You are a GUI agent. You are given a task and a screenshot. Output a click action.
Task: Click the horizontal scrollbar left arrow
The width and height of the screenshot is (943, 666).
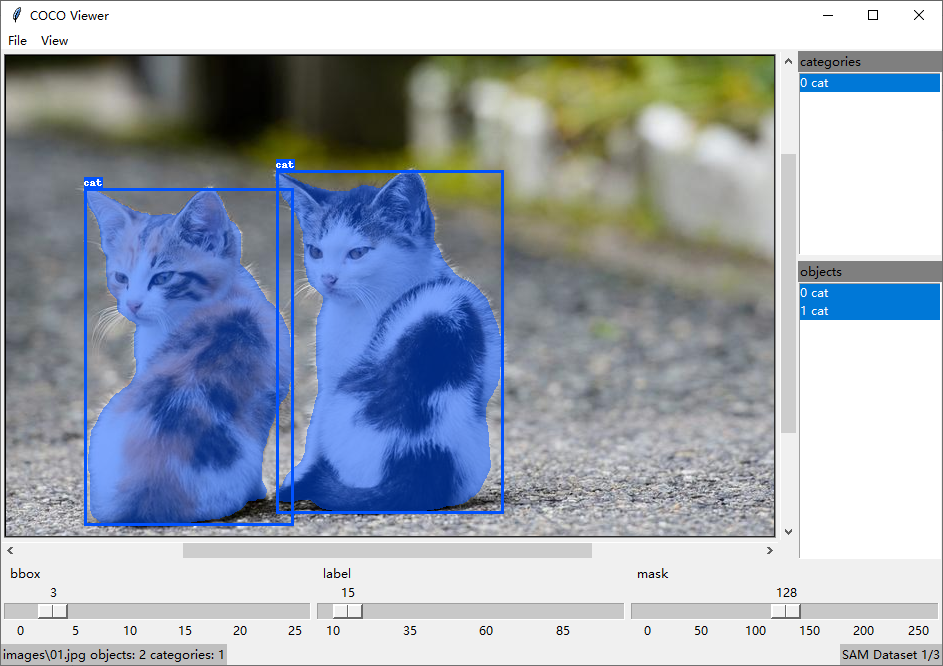click(x=10, y=550)
